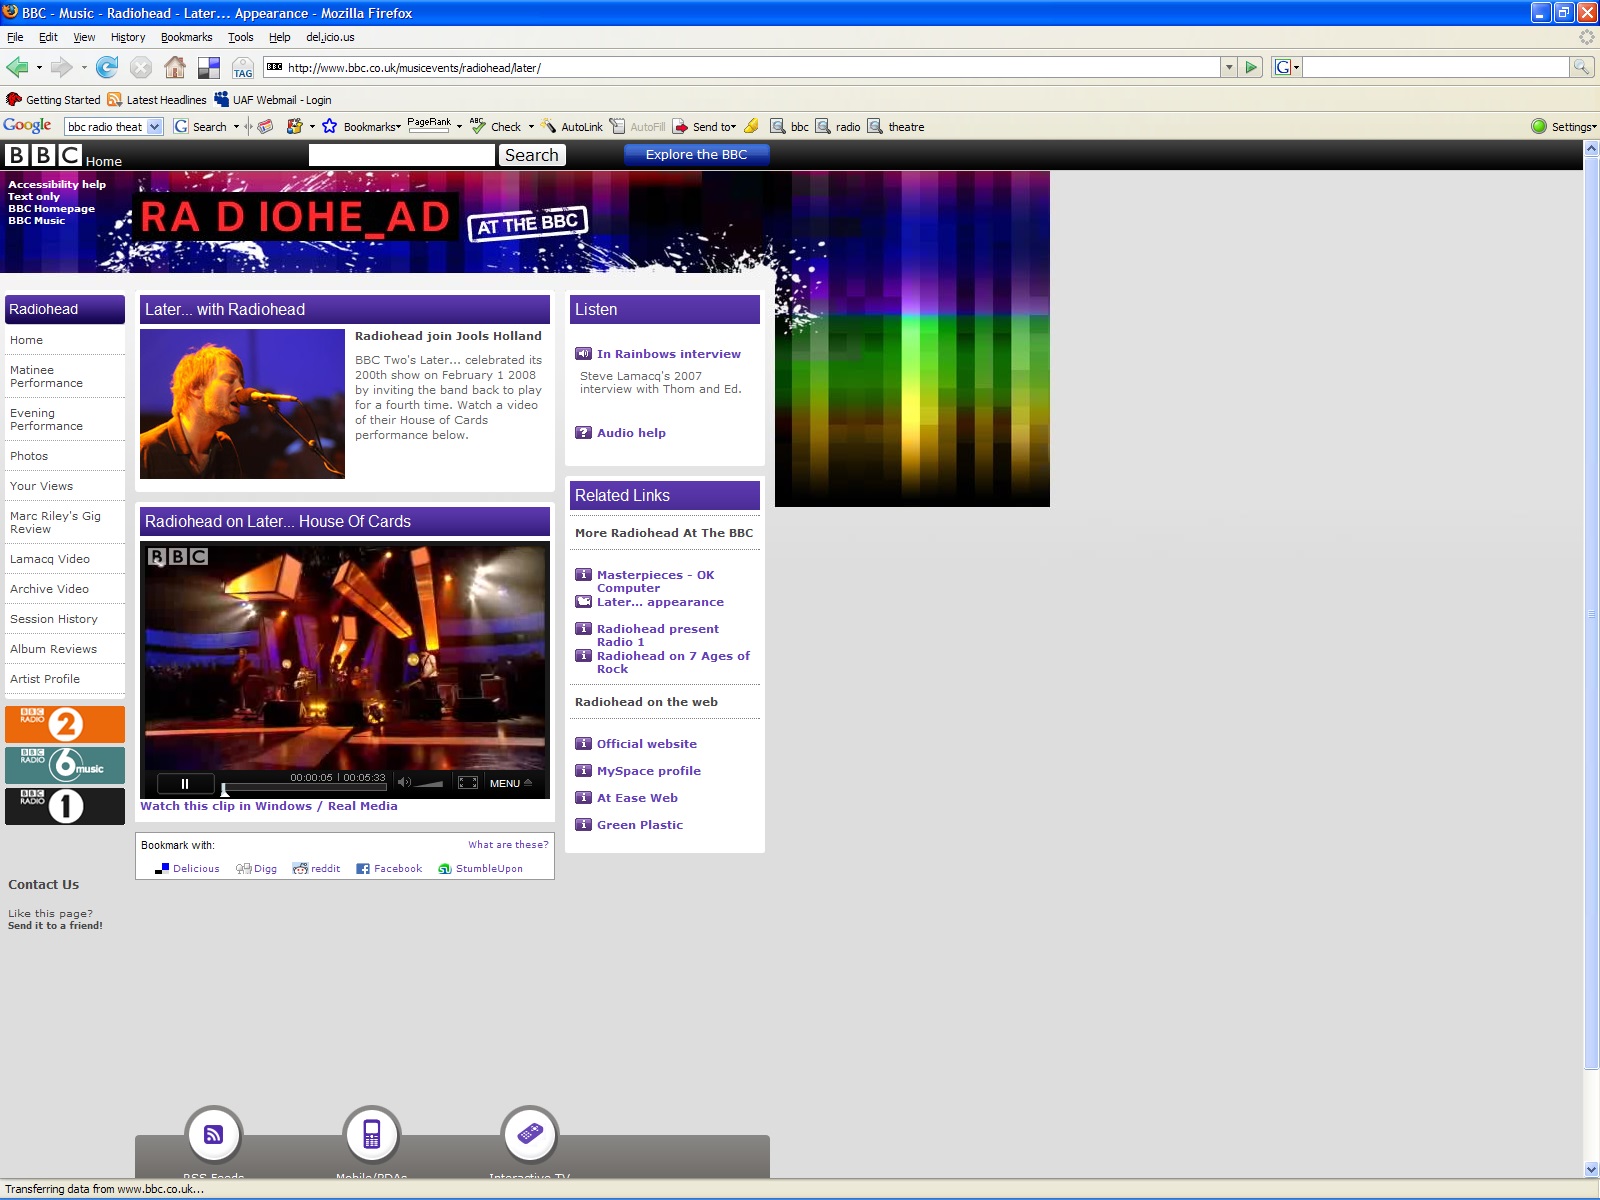Open Google toolbar Bookmarks dropdown

click(372, 127)
